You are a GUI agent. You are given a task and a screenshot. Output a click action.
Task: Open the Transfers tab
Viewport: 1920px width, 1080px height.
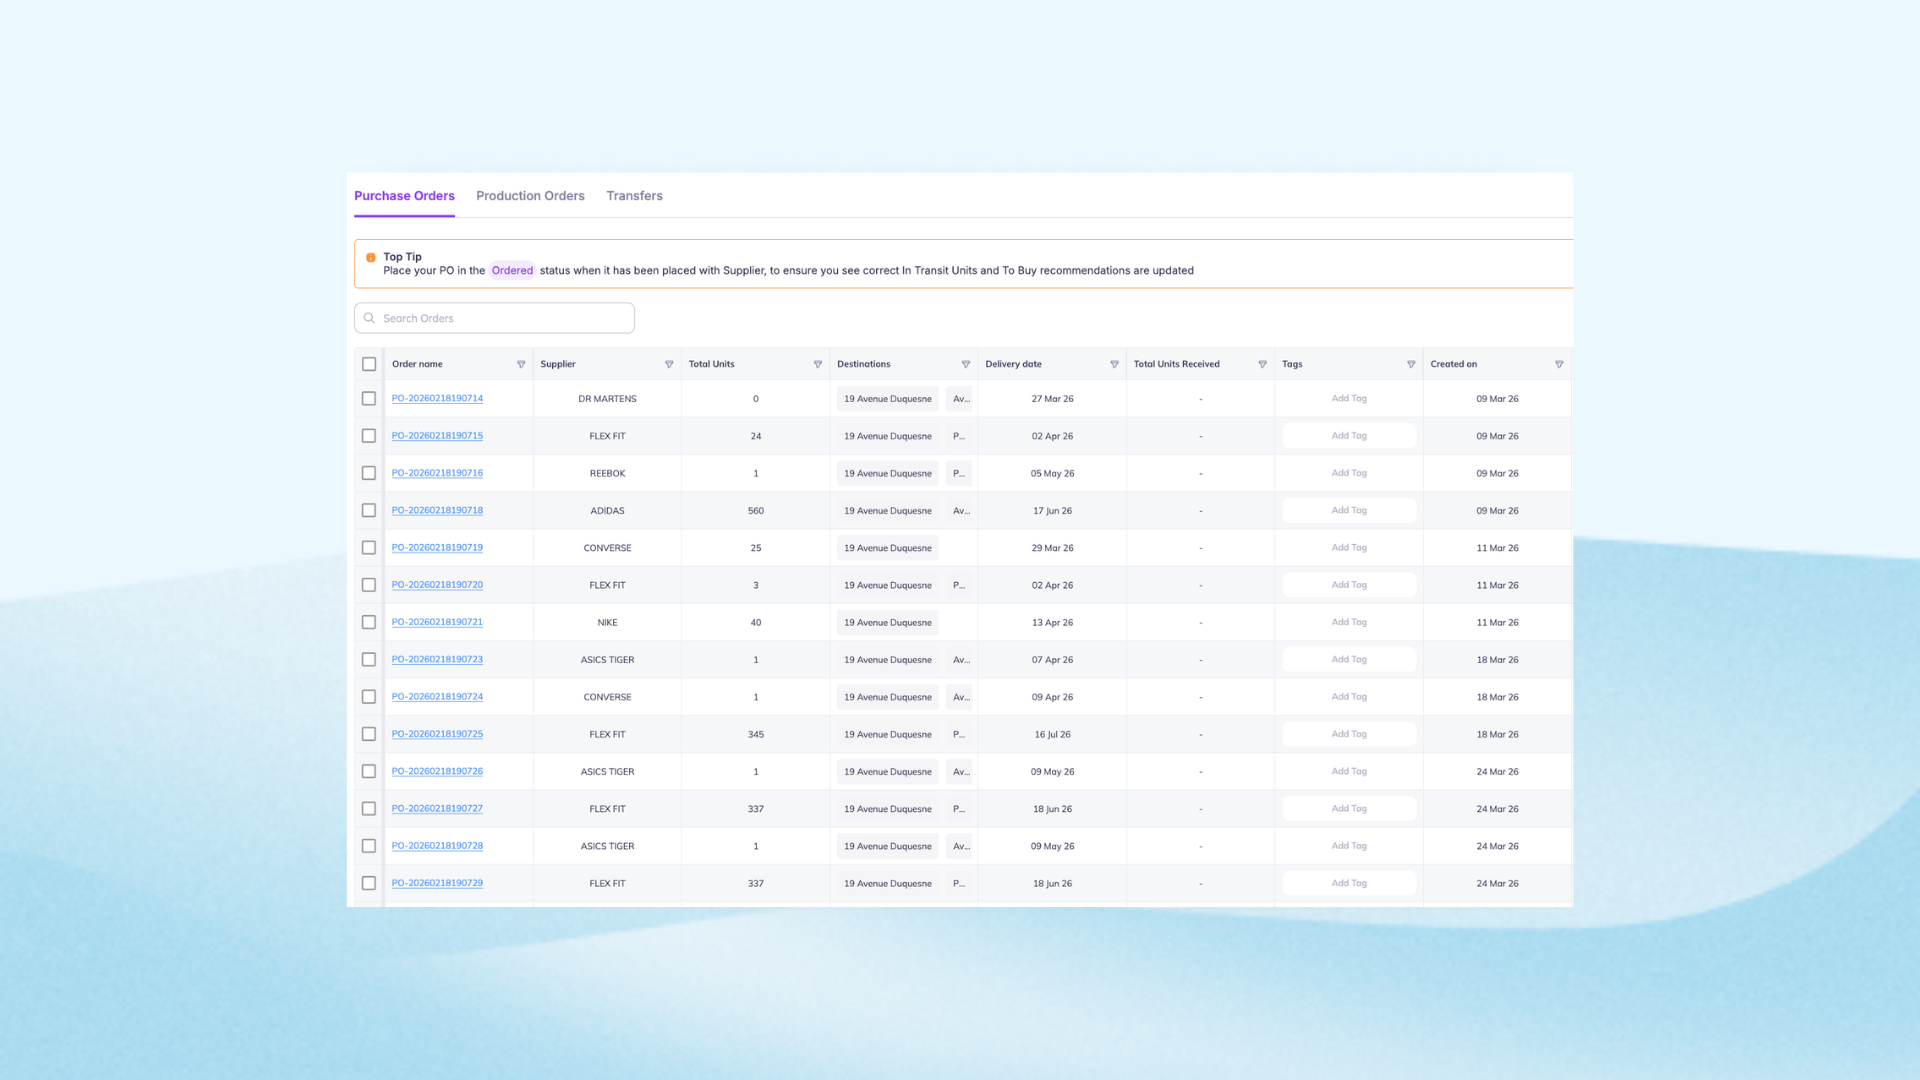click(x=634, y=196)
